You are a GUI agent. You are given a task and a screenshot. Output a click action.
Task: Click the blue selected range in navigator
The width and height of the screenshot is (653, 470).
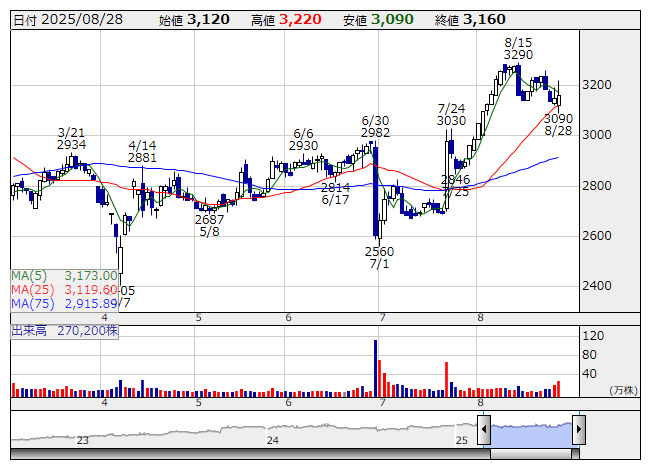[x=531, y=434]
